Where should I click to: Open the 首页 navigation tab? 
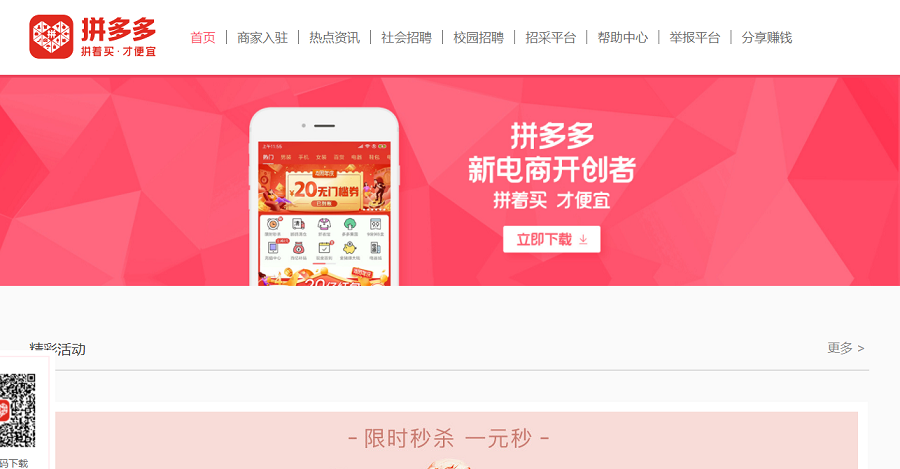(x=203, y=38)
